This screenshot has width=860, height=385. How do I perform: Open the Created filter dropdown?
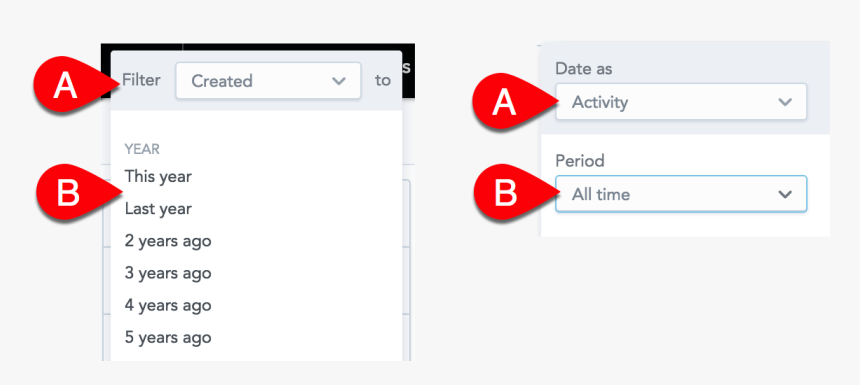tap(268, 81)
